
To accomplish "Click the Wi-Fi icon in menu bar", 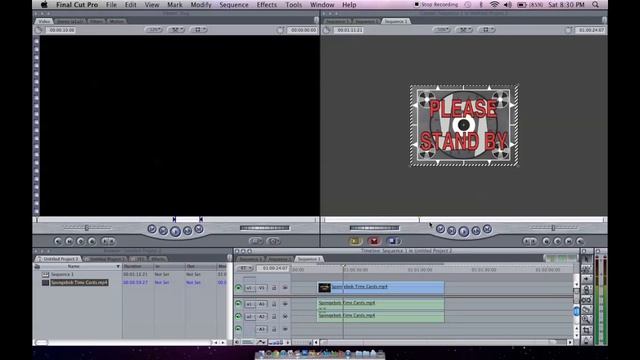I will [x=494, y=4].
